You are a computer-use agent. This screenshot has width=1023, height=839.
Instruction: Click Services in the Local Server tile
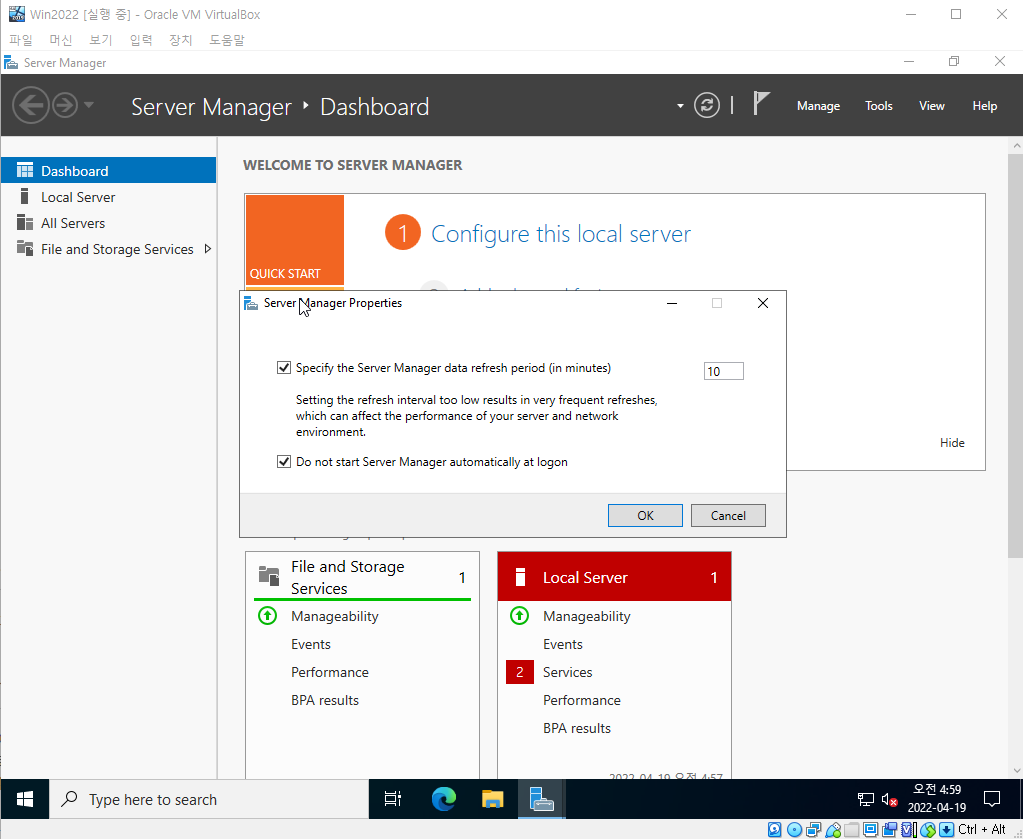tap(568, 672)
